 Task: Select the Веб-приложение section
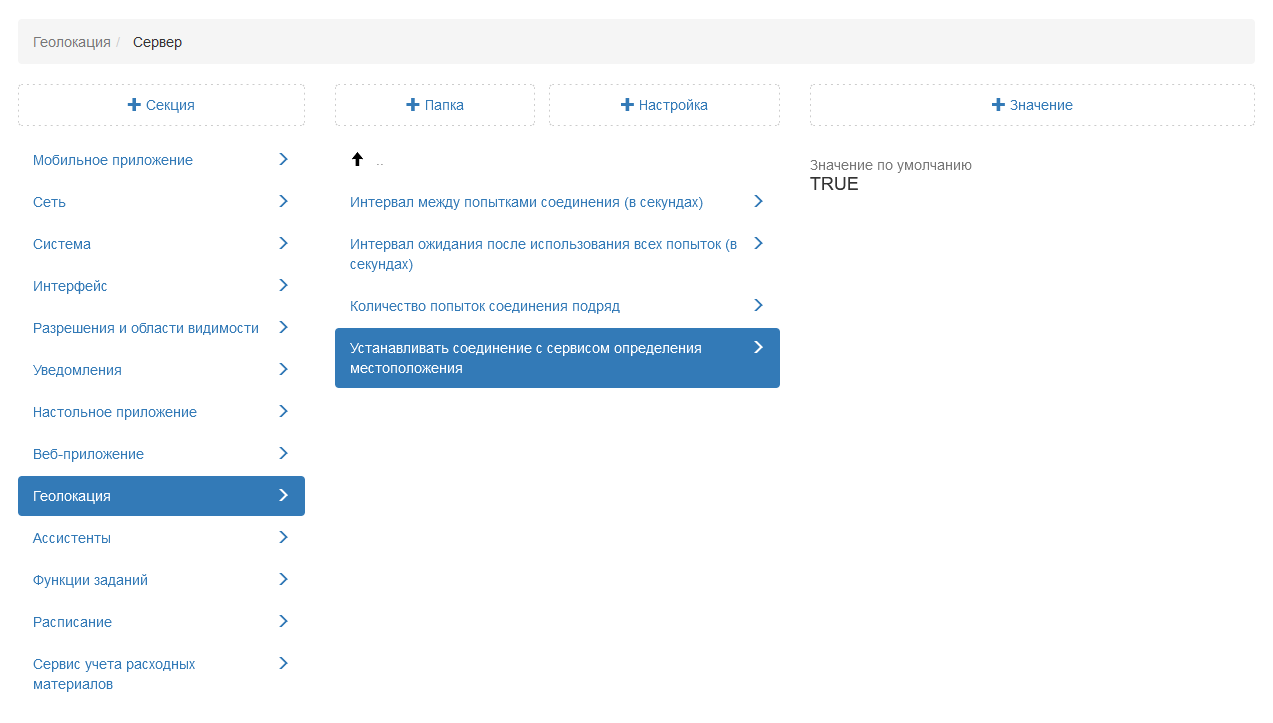[88, 454]
